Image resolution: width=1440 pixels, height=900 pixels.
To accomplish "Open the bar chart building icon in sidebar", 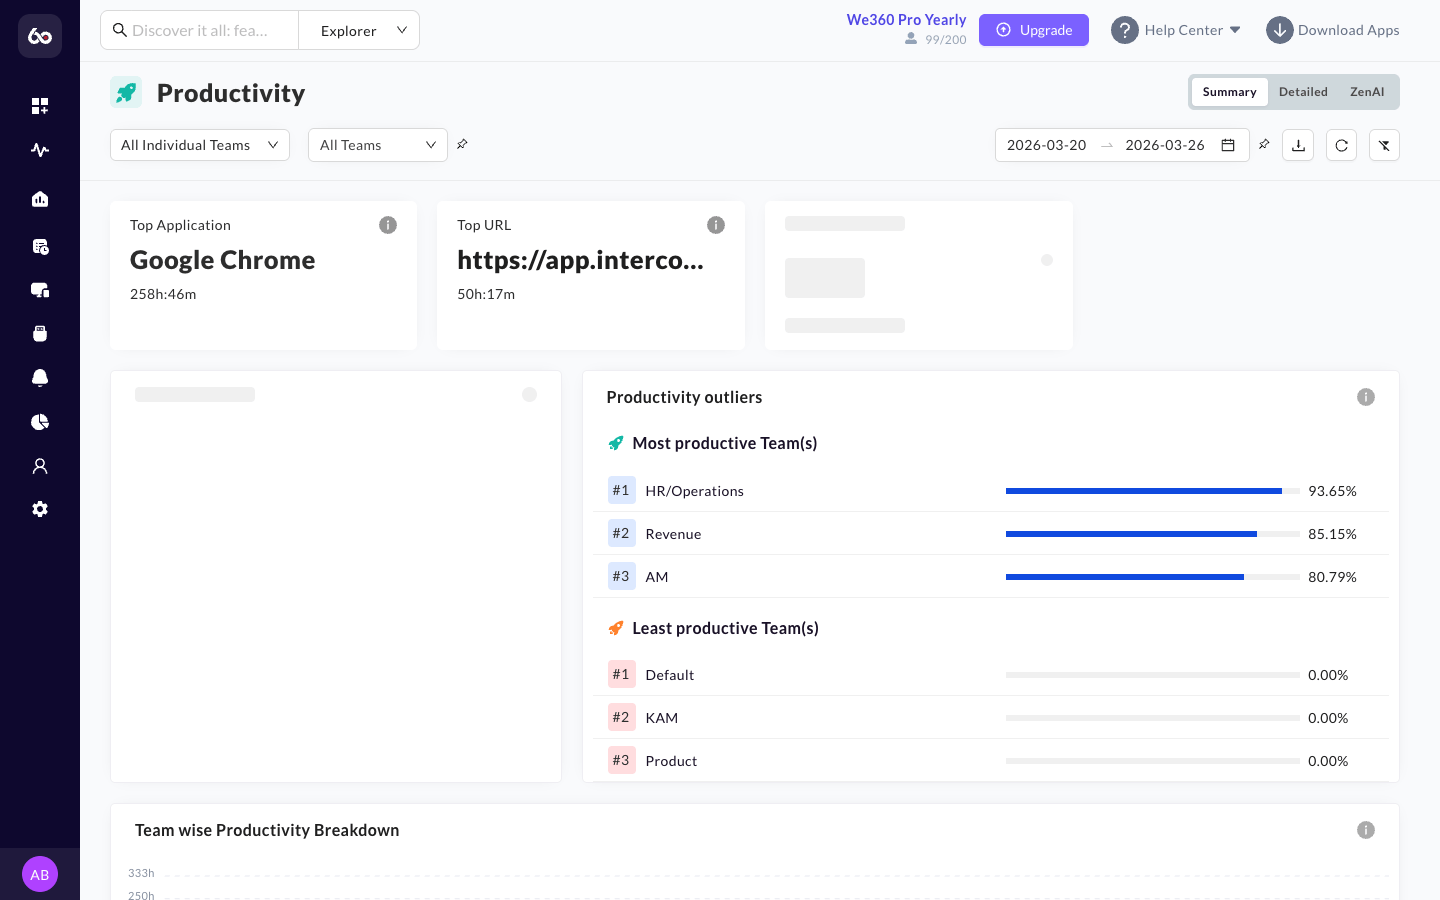I will pyautogui.click(x=40, y=199).
